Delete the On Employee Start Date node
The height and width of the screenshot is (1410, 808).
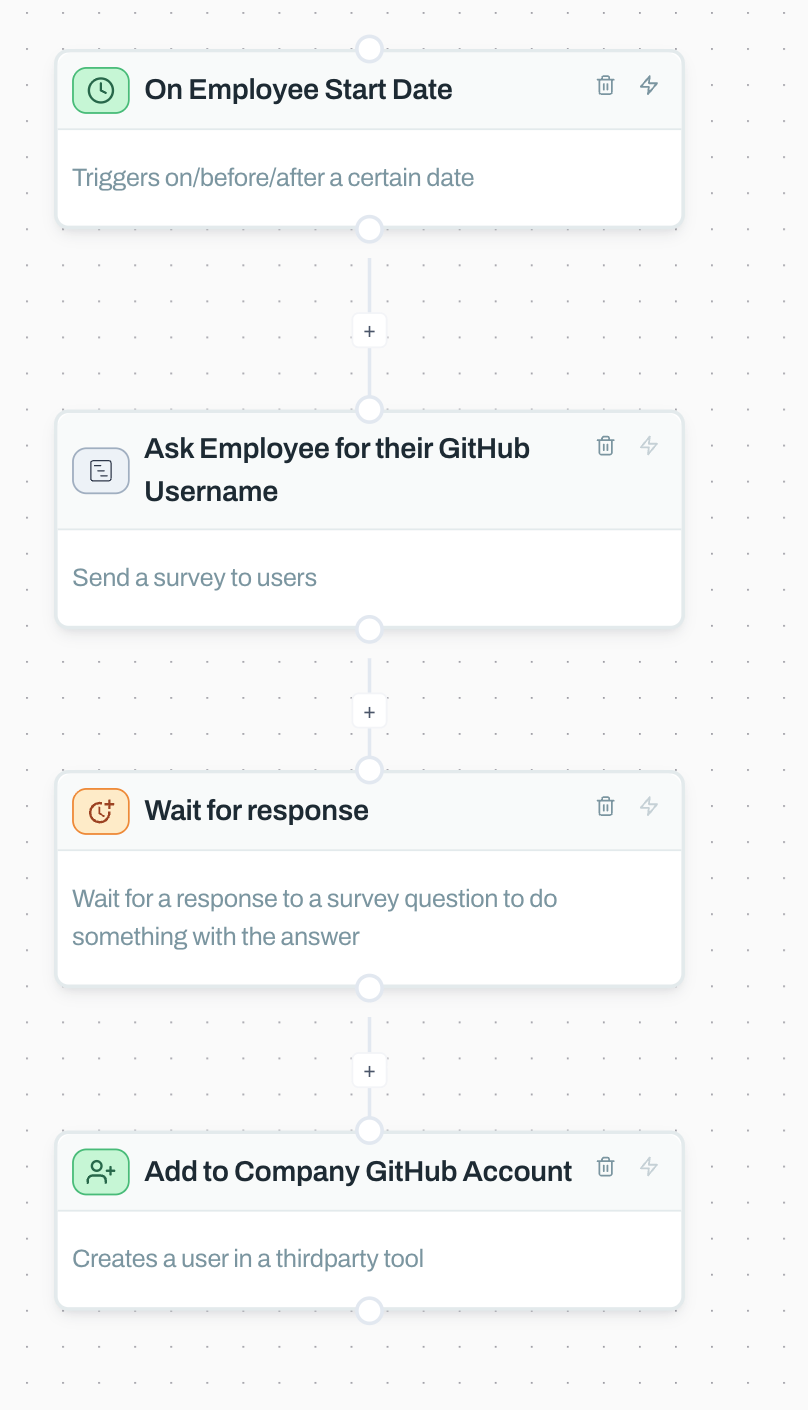605,85
